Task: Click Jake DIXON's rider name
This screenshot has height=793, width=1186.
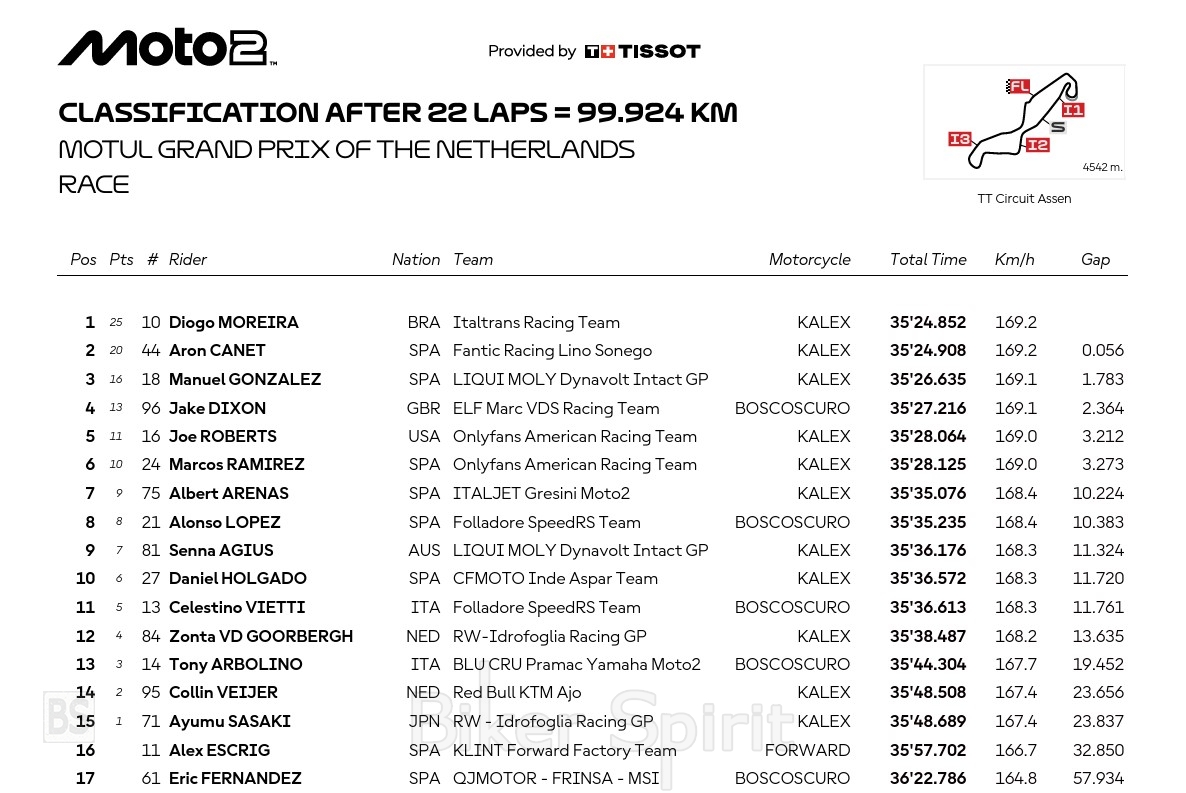Action: click(217, 408)
